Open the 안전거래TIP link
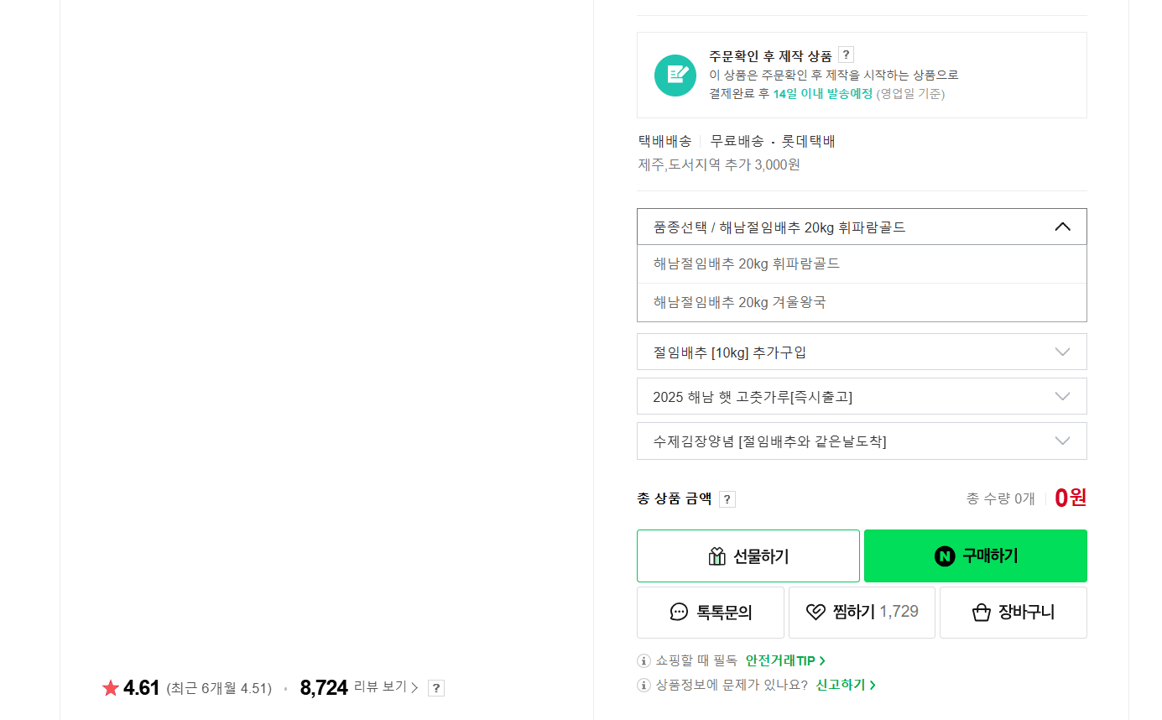This screenshot has height=720, width=1162. pos(781,660)
